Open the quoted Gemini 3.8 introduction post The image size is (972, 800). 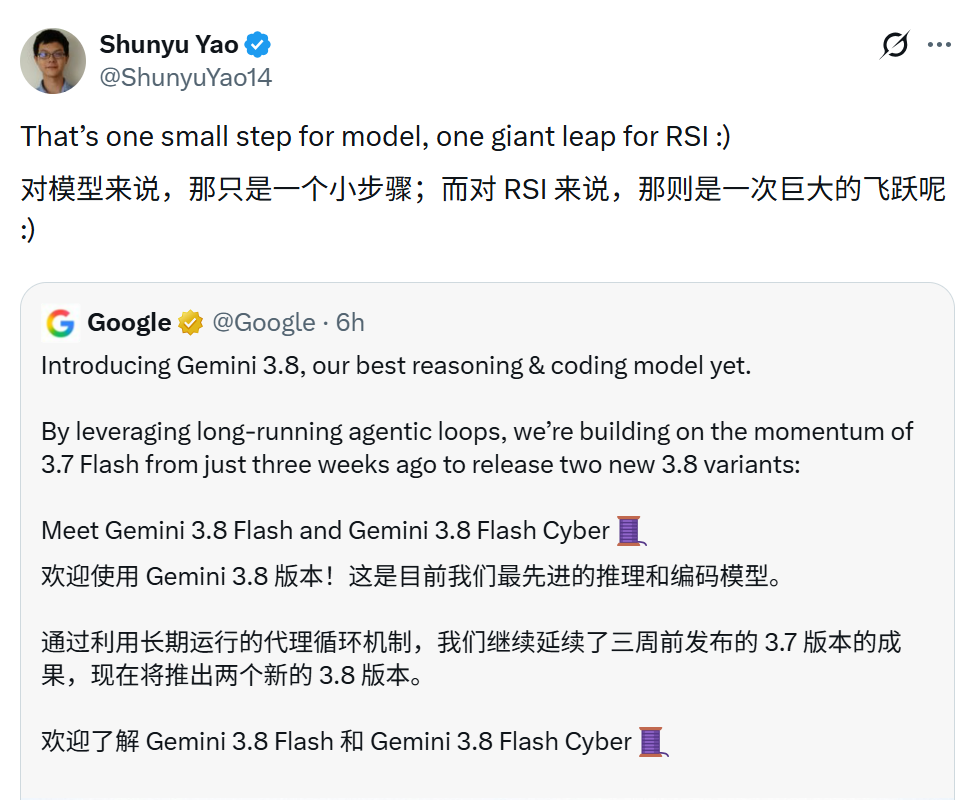[487, 541]
